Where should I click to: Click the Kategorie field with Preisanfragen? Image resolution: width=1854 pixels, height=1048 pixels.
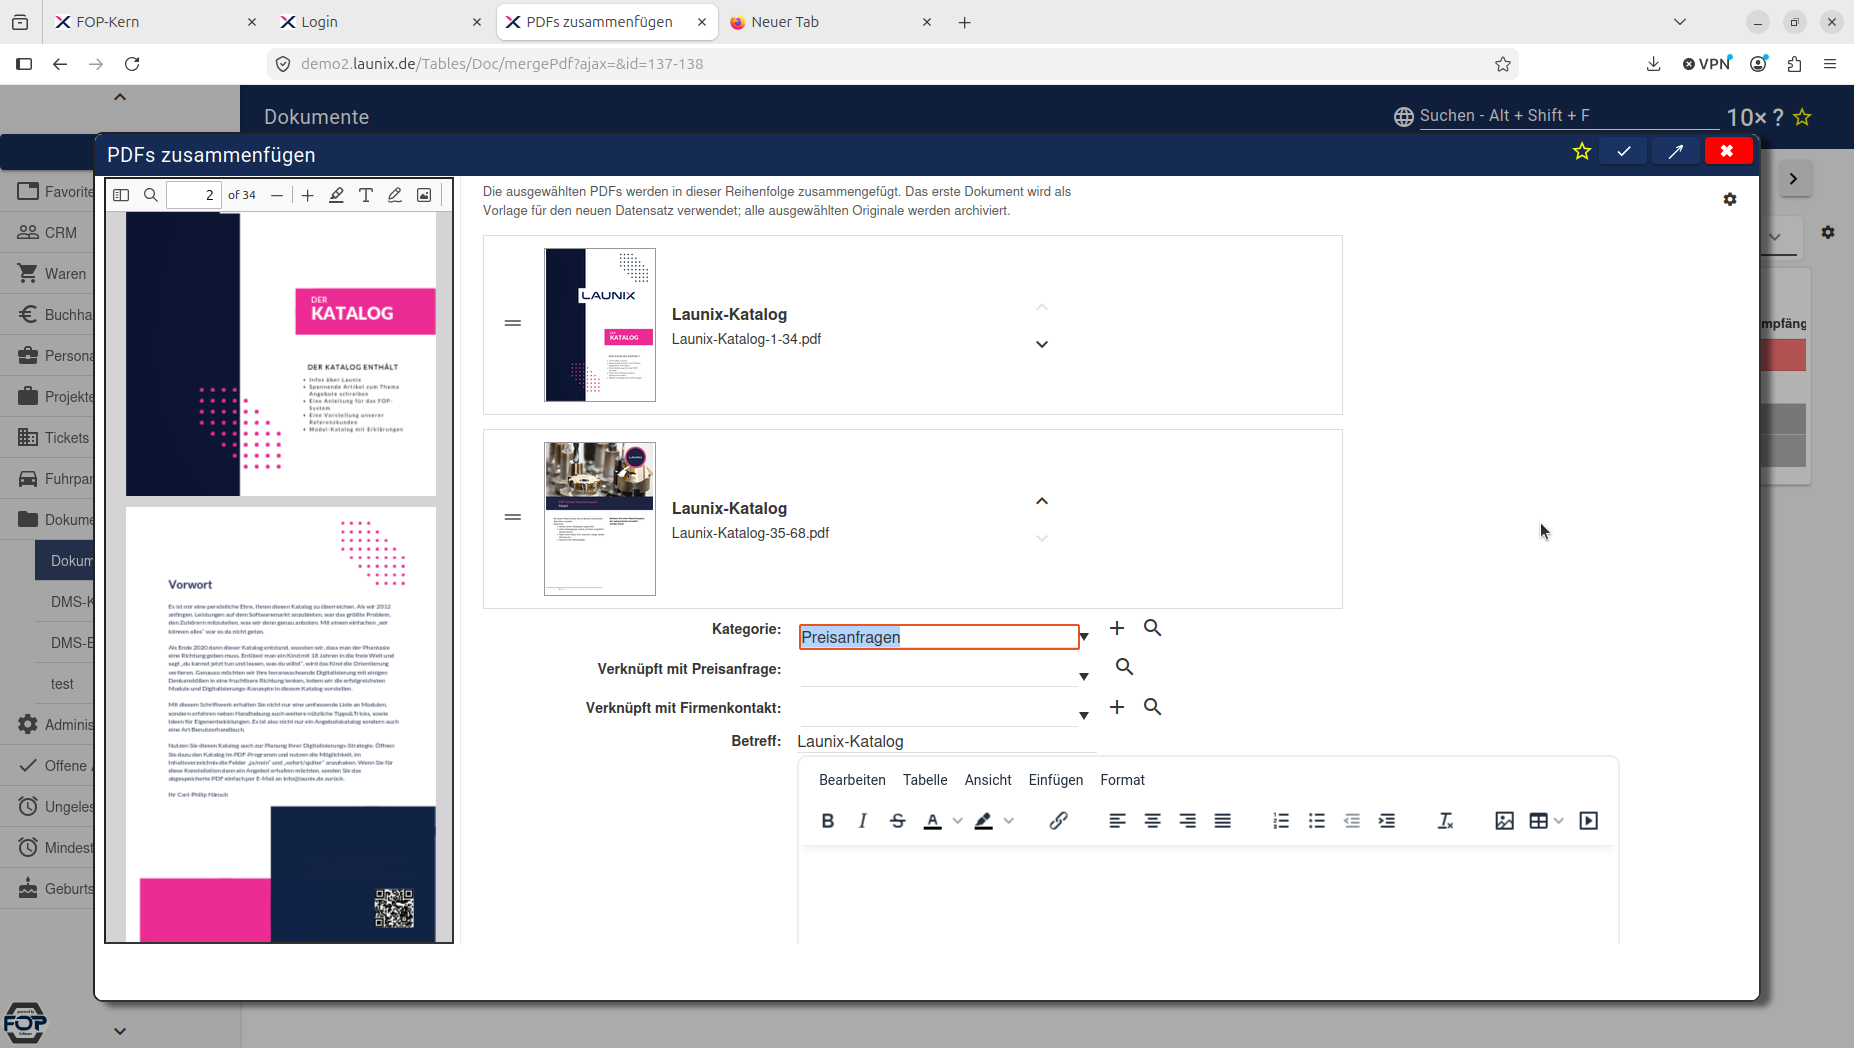click(939, 637)
